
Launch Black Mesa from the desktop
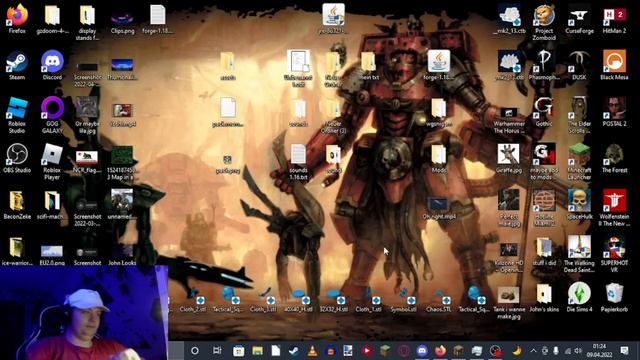coord(614,65)
